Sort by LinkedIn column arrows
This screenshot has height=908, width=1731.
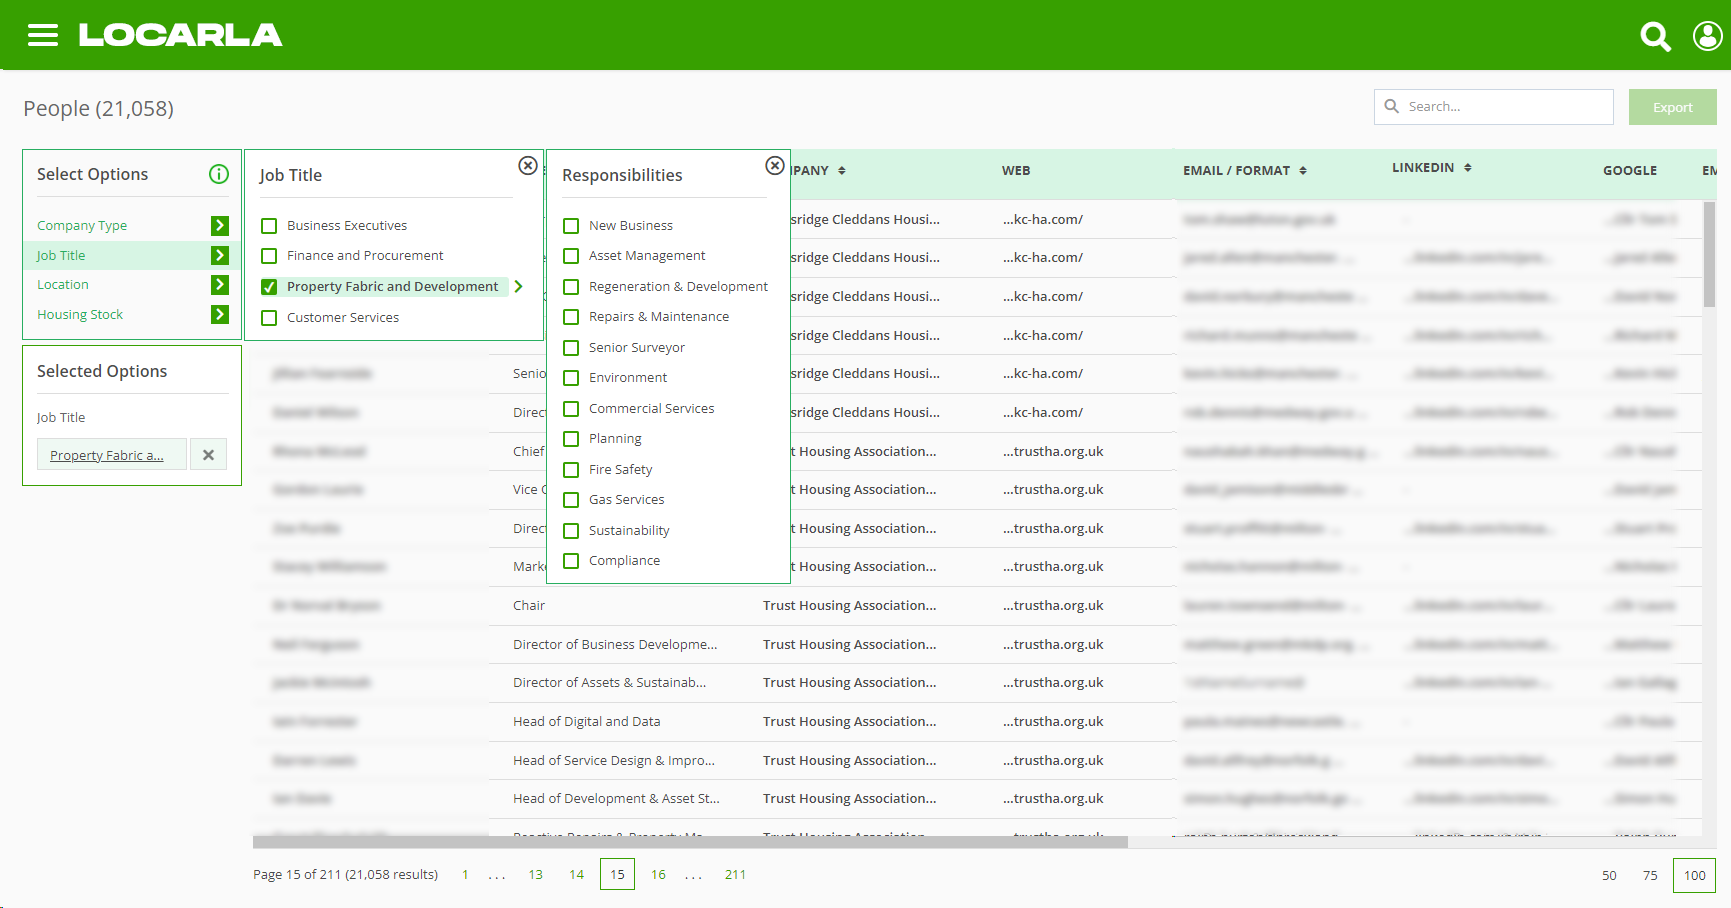pyautogui.click(x=1468, y=168)
